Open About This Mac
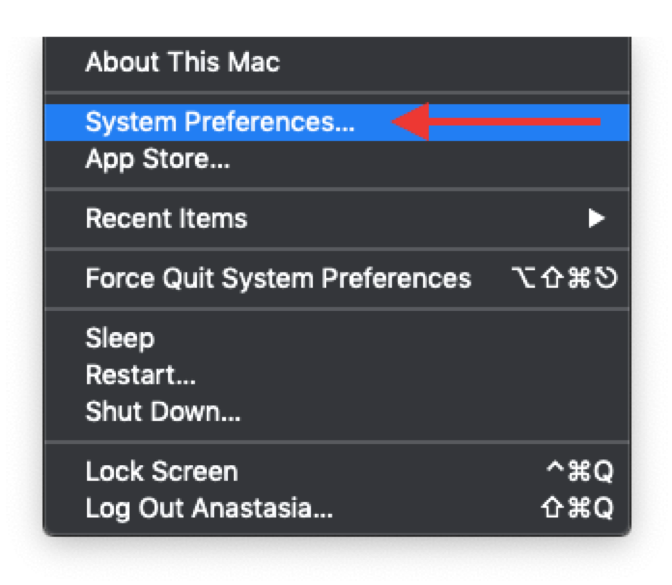The height and width of the screenshot is (585, 672). 182,62
